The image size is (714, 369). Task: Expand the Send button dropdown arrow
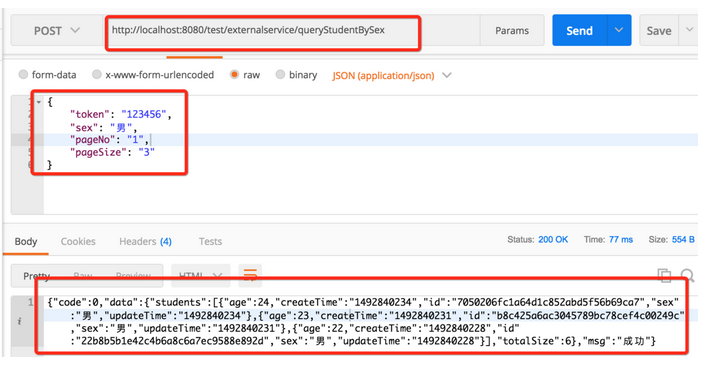coord(619,31)
